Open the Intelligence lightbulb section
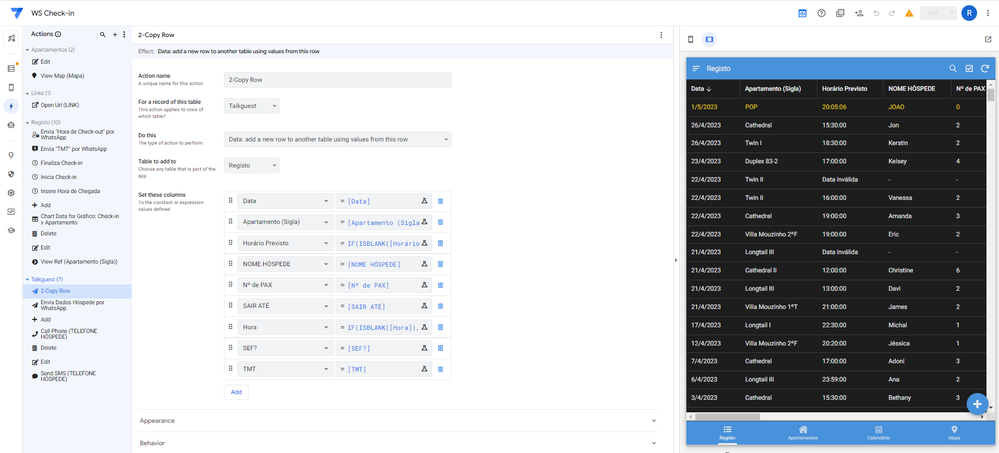The width and height of the screenshot is (999, 453). pyautogui.click(x=11, y=155)
